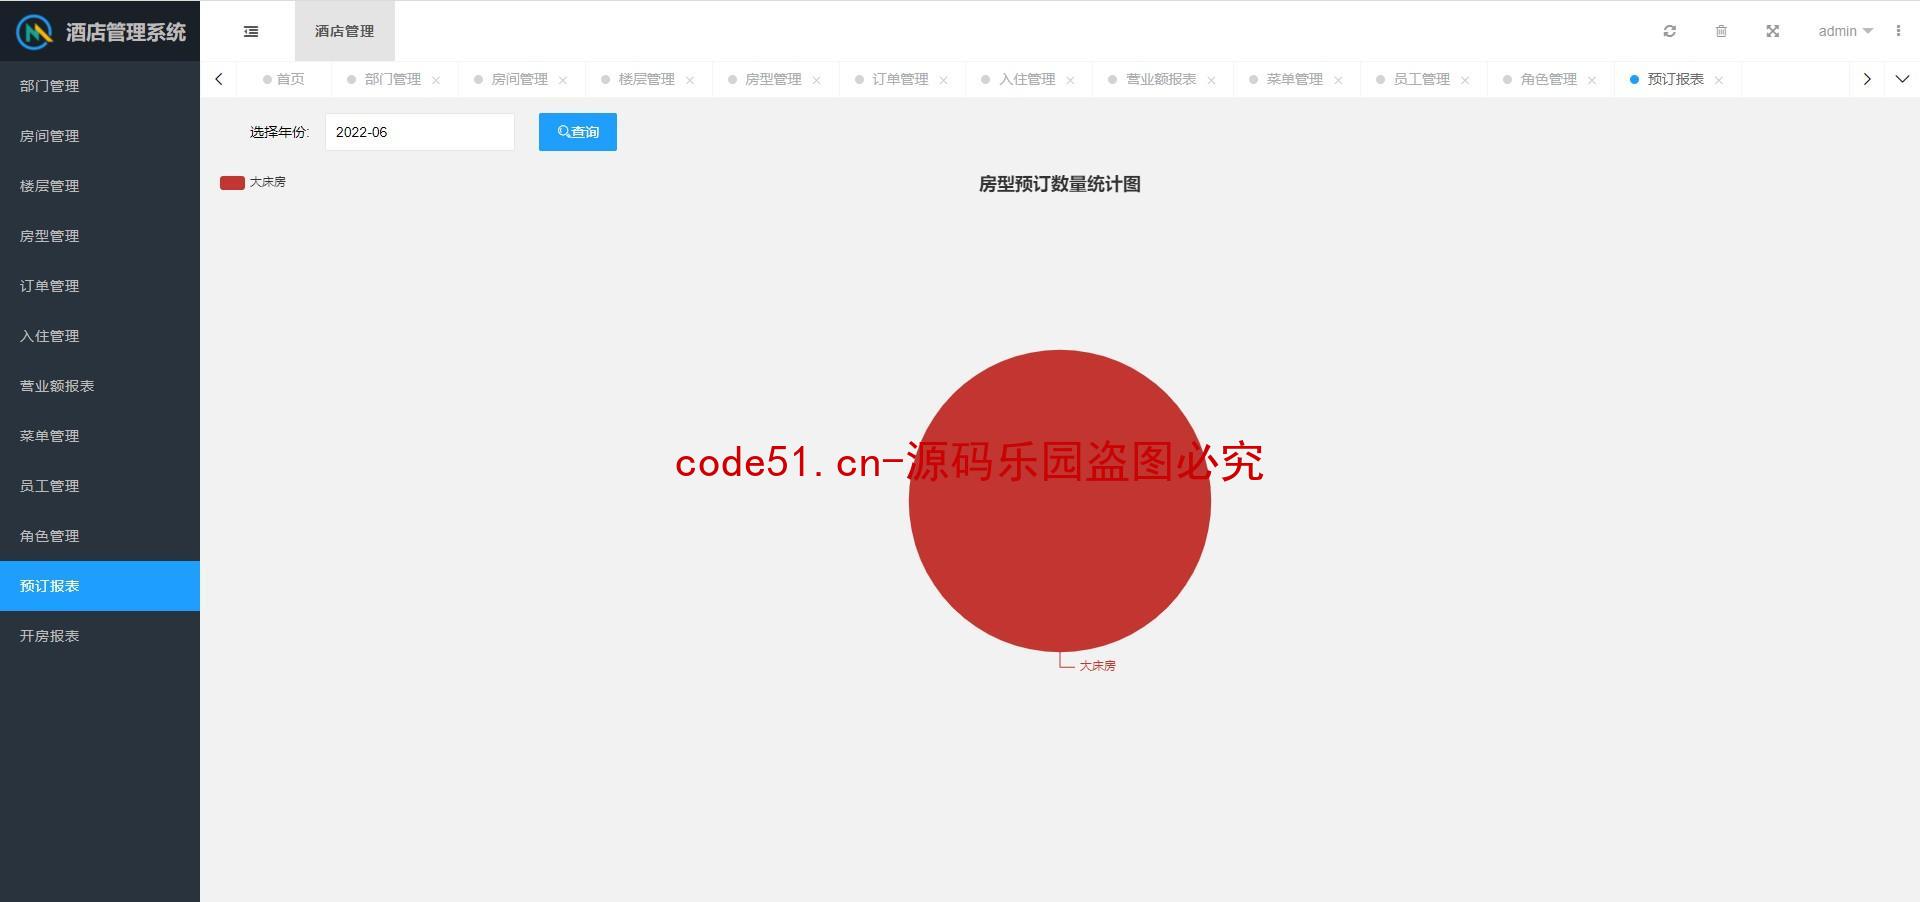Switch to the 营业额报表 tab

pyautogui.click(x=1161, y=79)
